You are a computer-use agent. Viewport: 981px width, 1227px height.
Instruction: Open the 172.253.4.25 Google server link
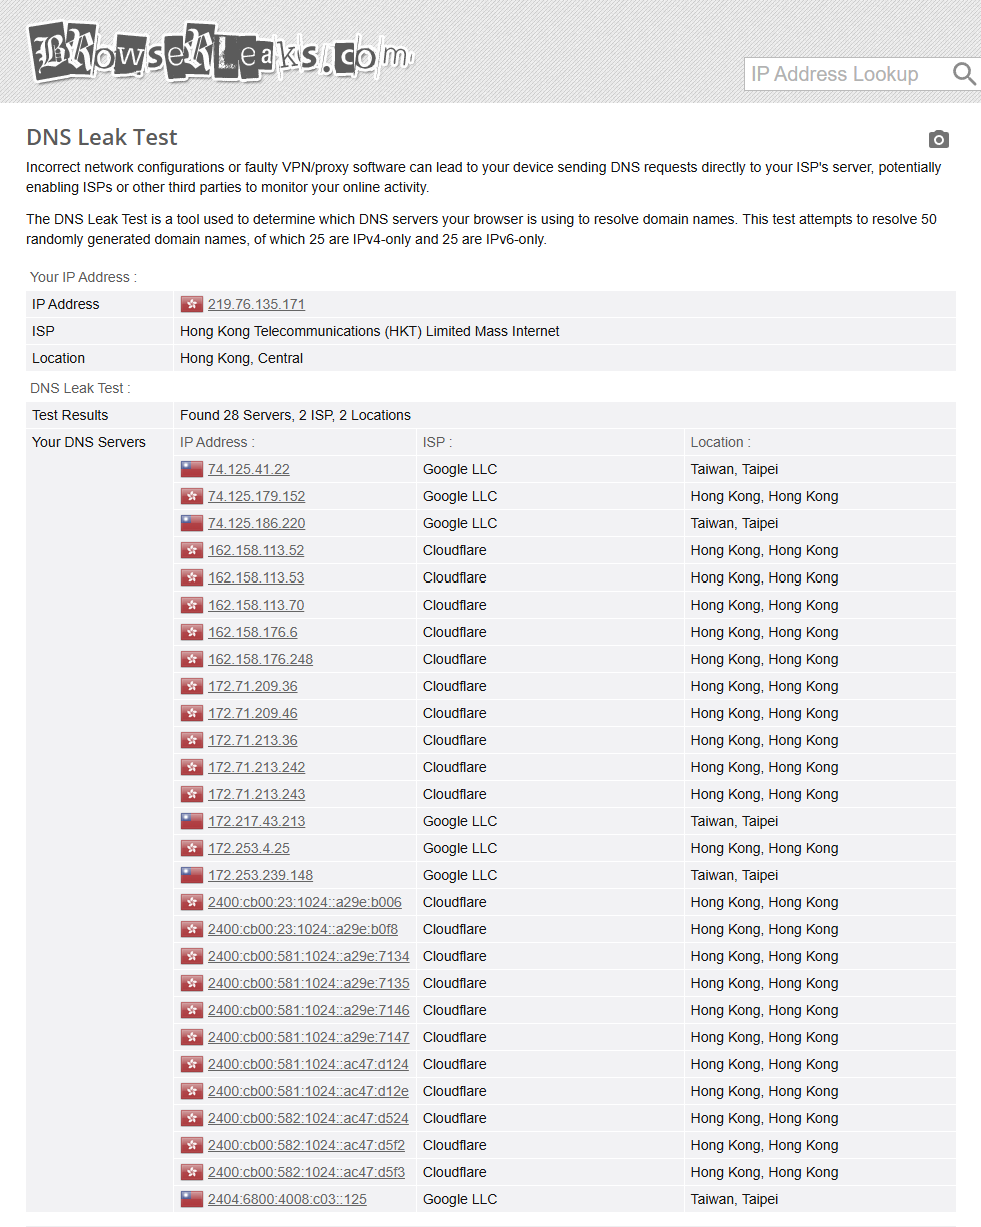pos(249,848)
